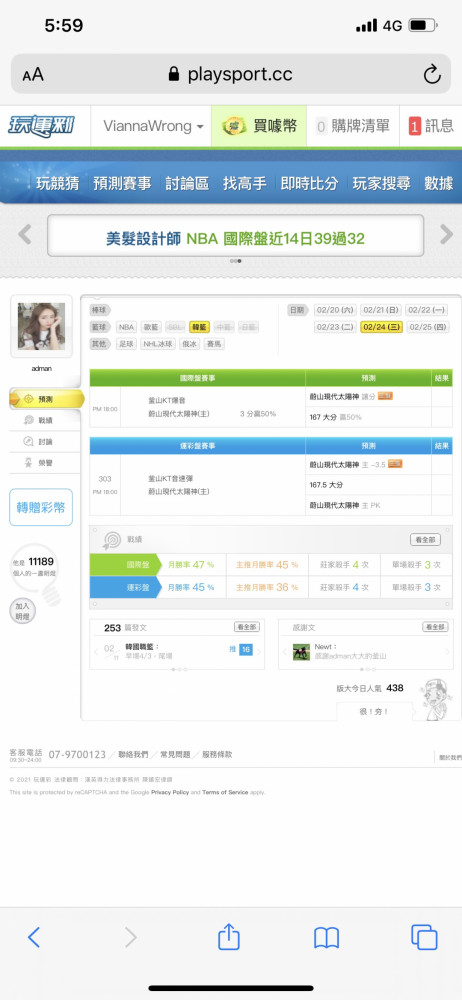Open Safari bookmarks book icon
The height and width of the screenshot is (1000, 462).
326,938
